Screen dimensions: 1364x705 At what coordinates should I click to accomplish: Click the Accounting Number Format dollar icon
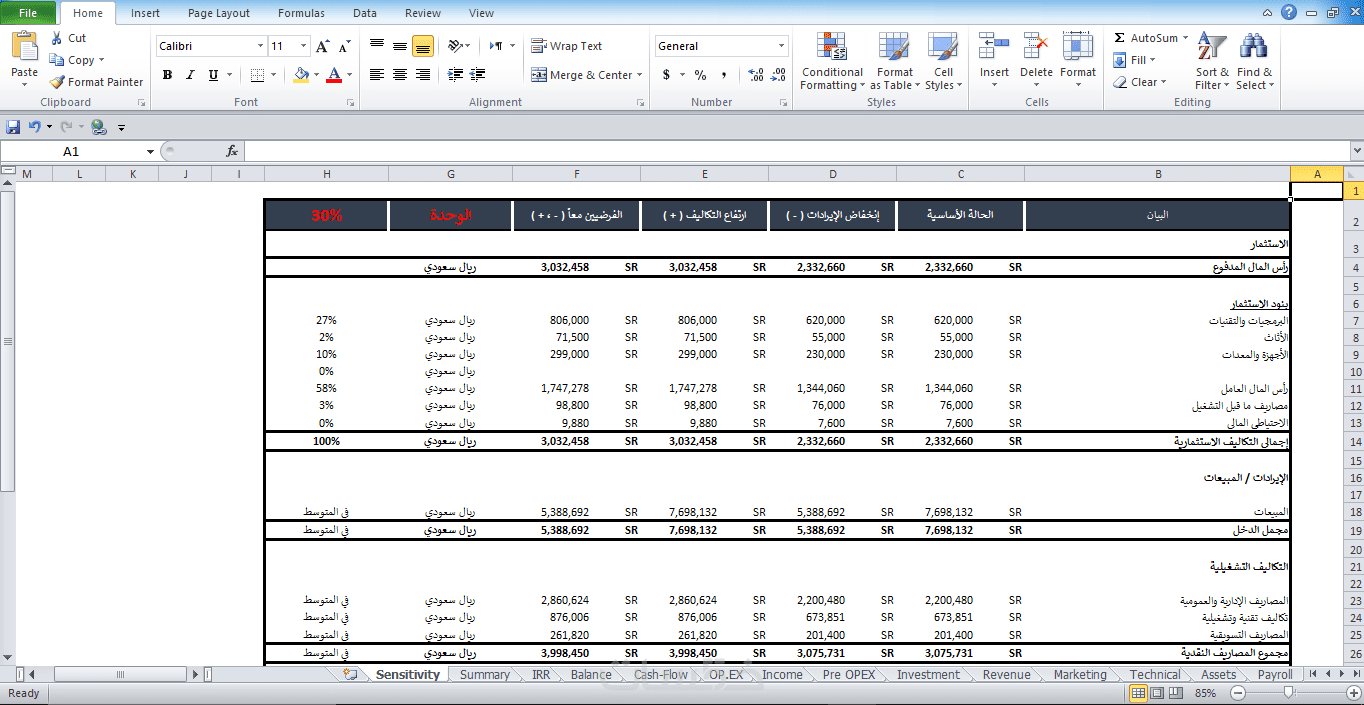coord(667,75)
